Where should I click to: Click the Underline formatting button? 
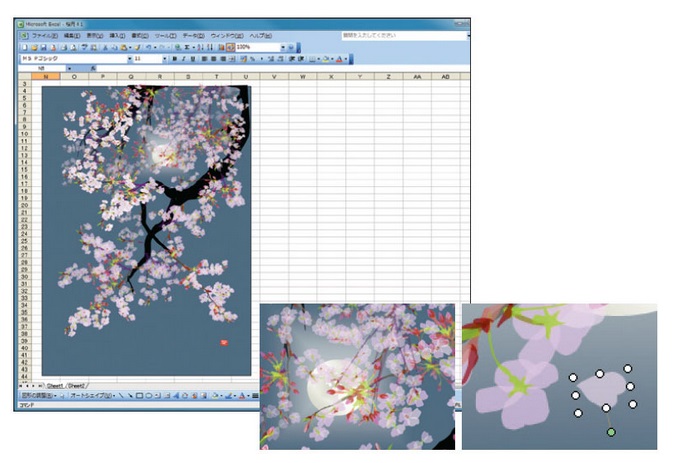point(192,59)
